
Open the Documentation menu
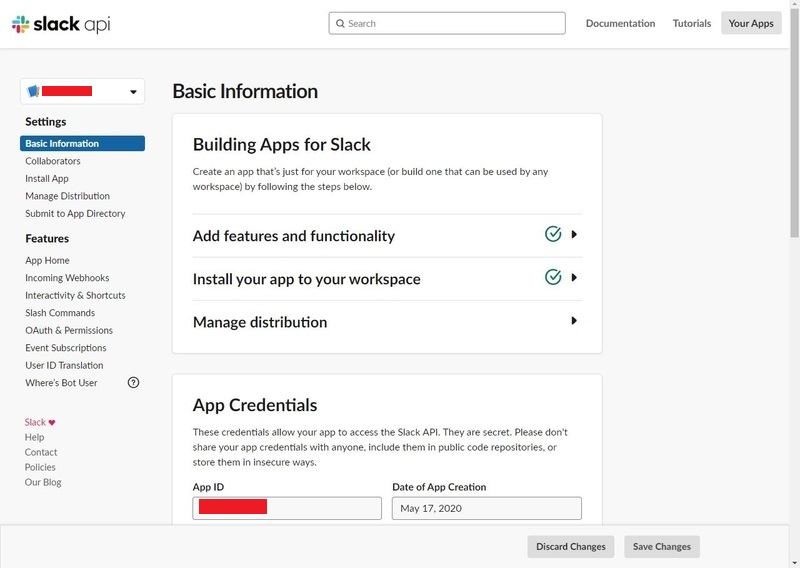tap(620, 23)
